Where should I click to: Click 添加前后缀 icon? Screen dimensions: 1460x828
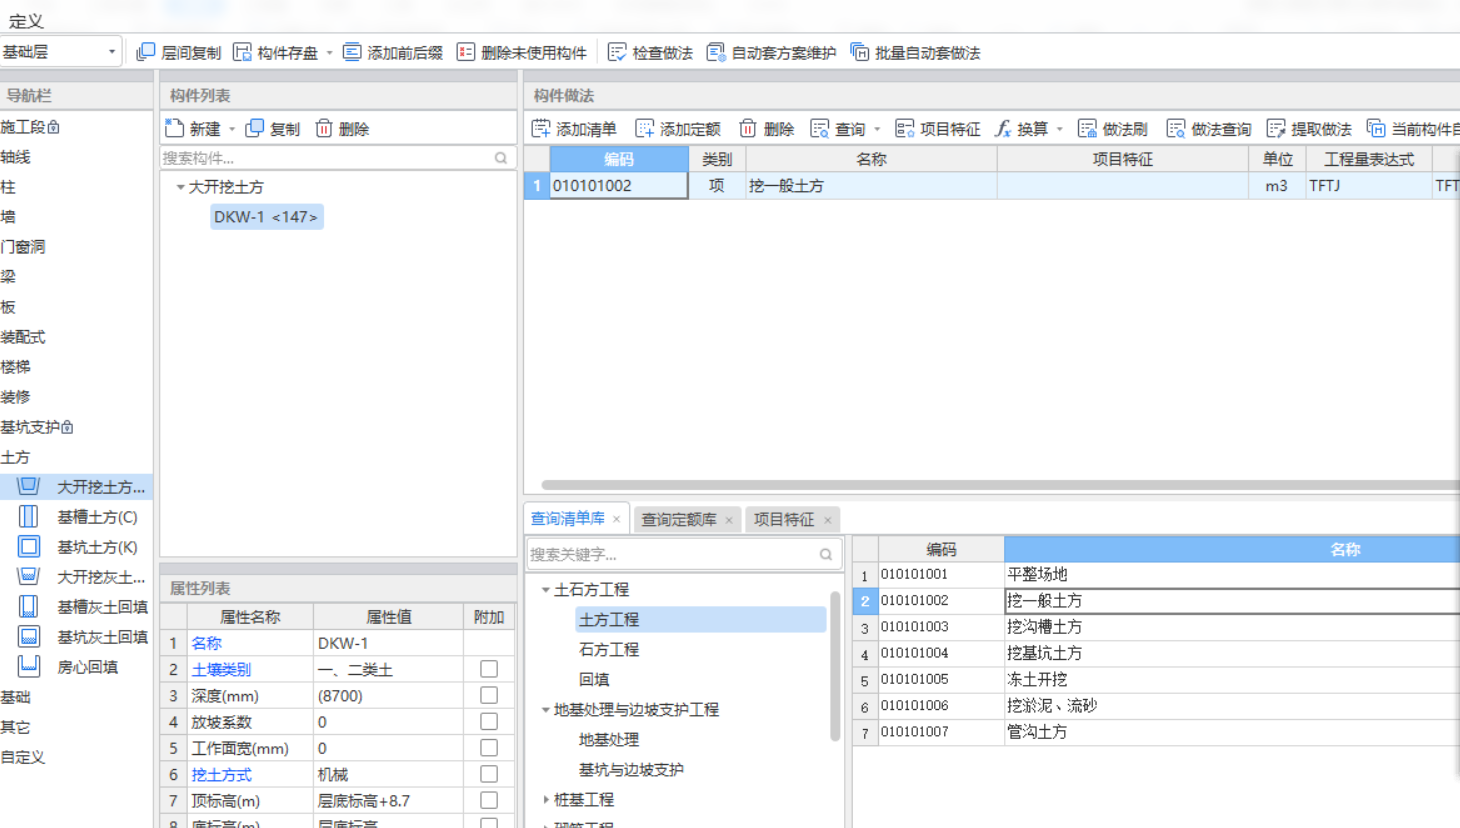[x=352, y=52]
